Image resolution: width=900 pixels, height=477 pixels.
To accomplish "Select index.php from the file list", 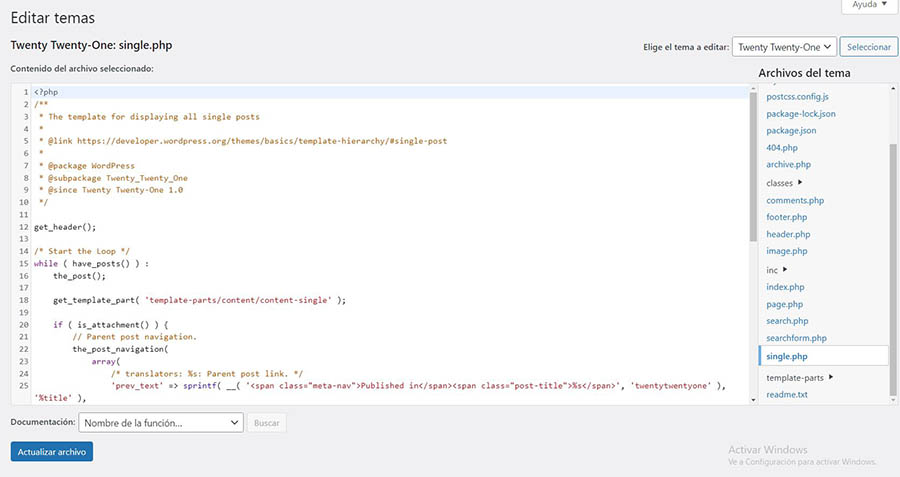I will pyautogui.click(x=785, y=287).
